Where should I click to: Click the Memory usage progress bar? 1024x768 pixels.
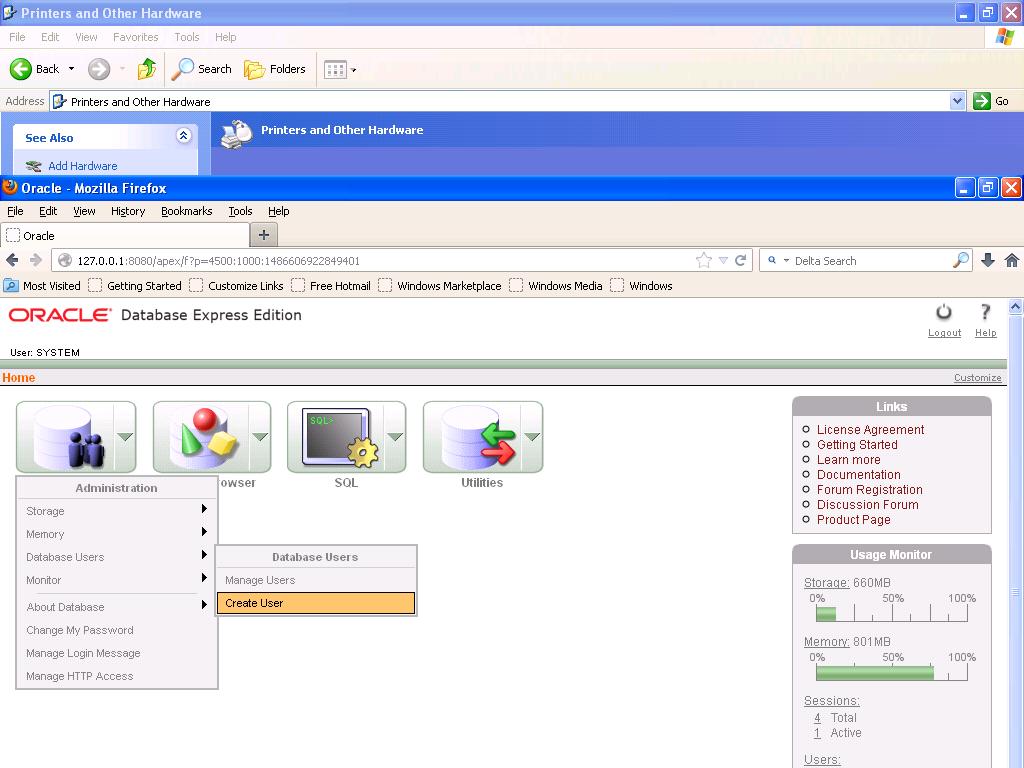point(891,673)
